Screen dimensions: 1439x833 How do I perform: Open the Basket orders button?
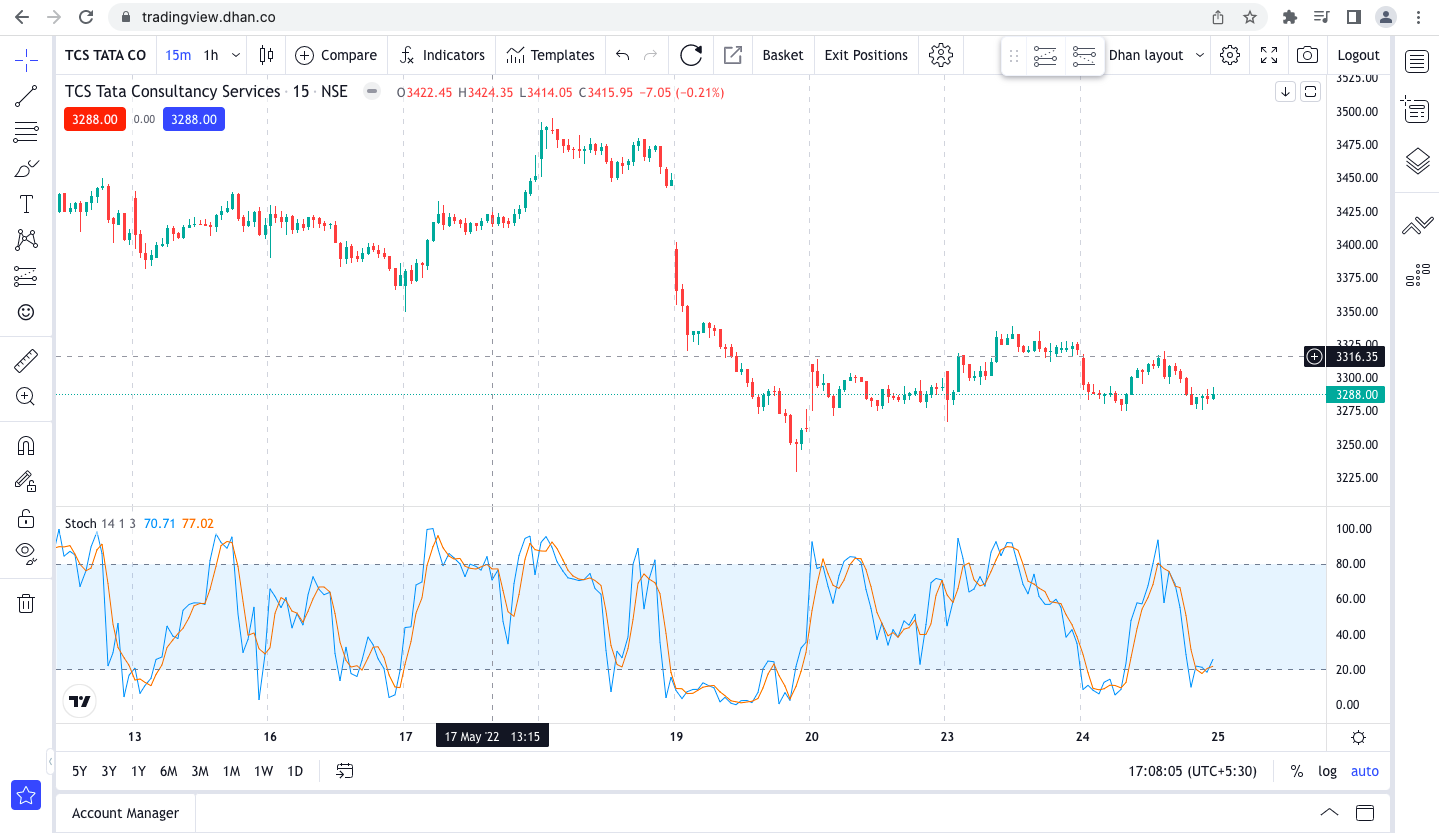click(783, 55)
